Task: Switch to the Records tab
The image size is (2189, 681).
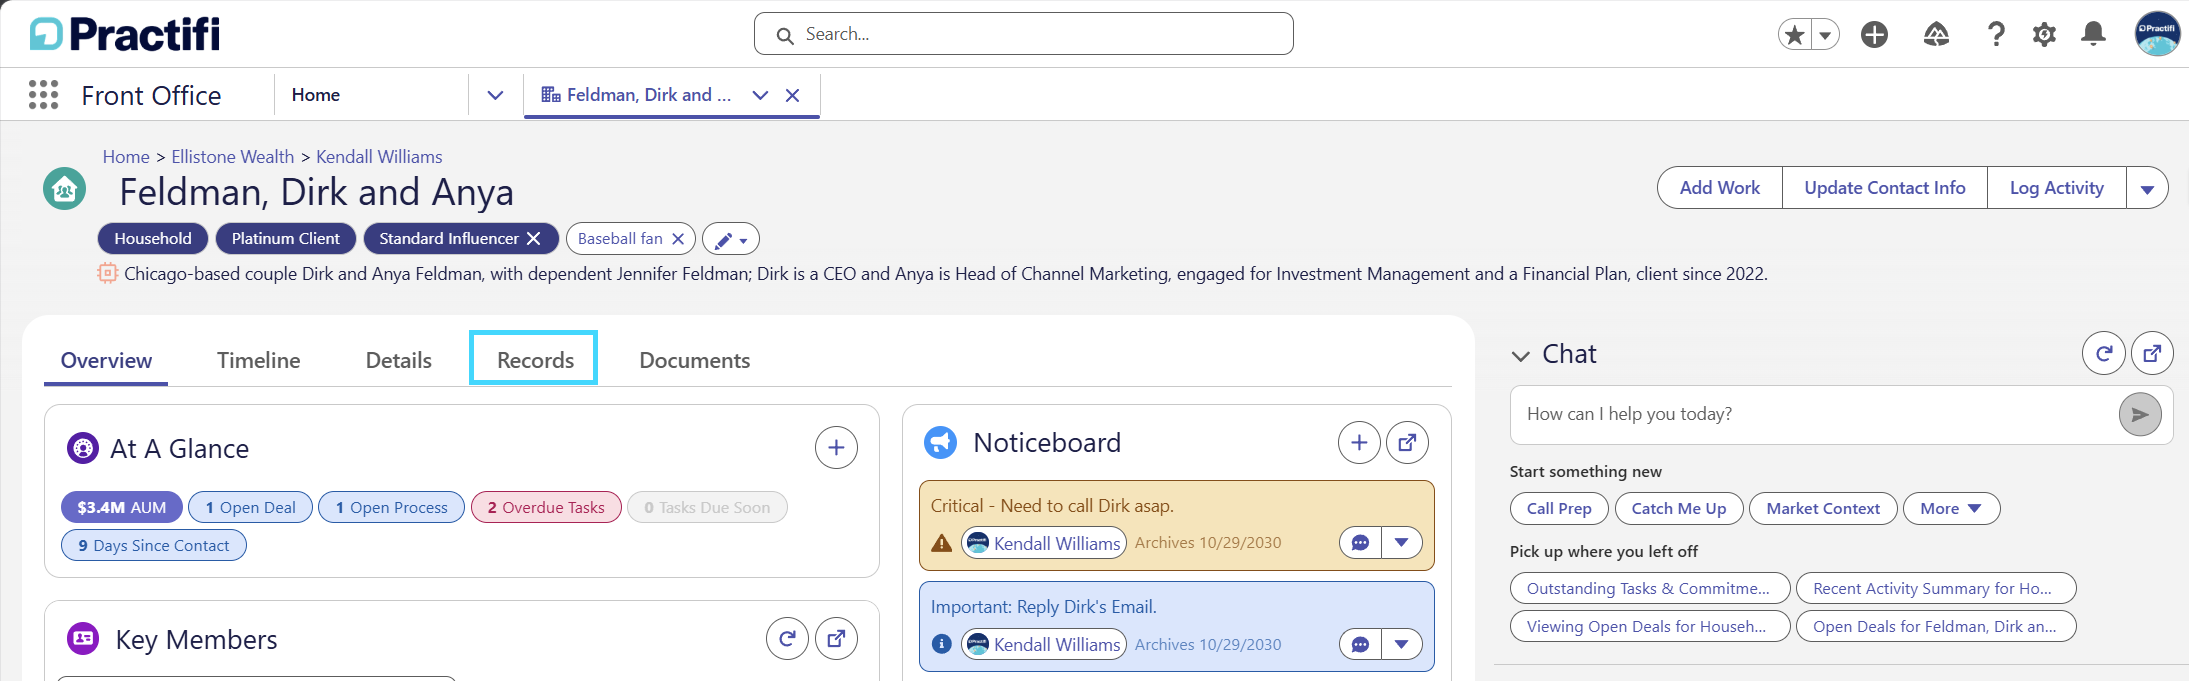Action: 535,359
